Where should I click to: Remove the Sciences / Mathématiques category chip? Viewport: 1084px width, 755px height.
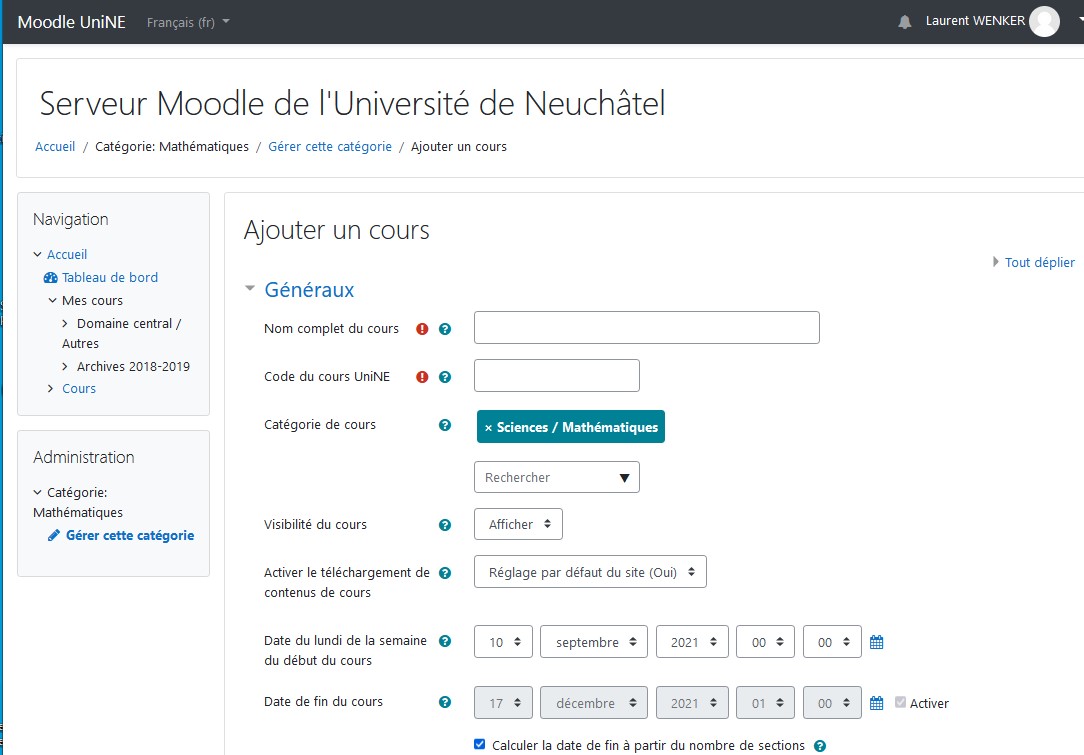487,426
